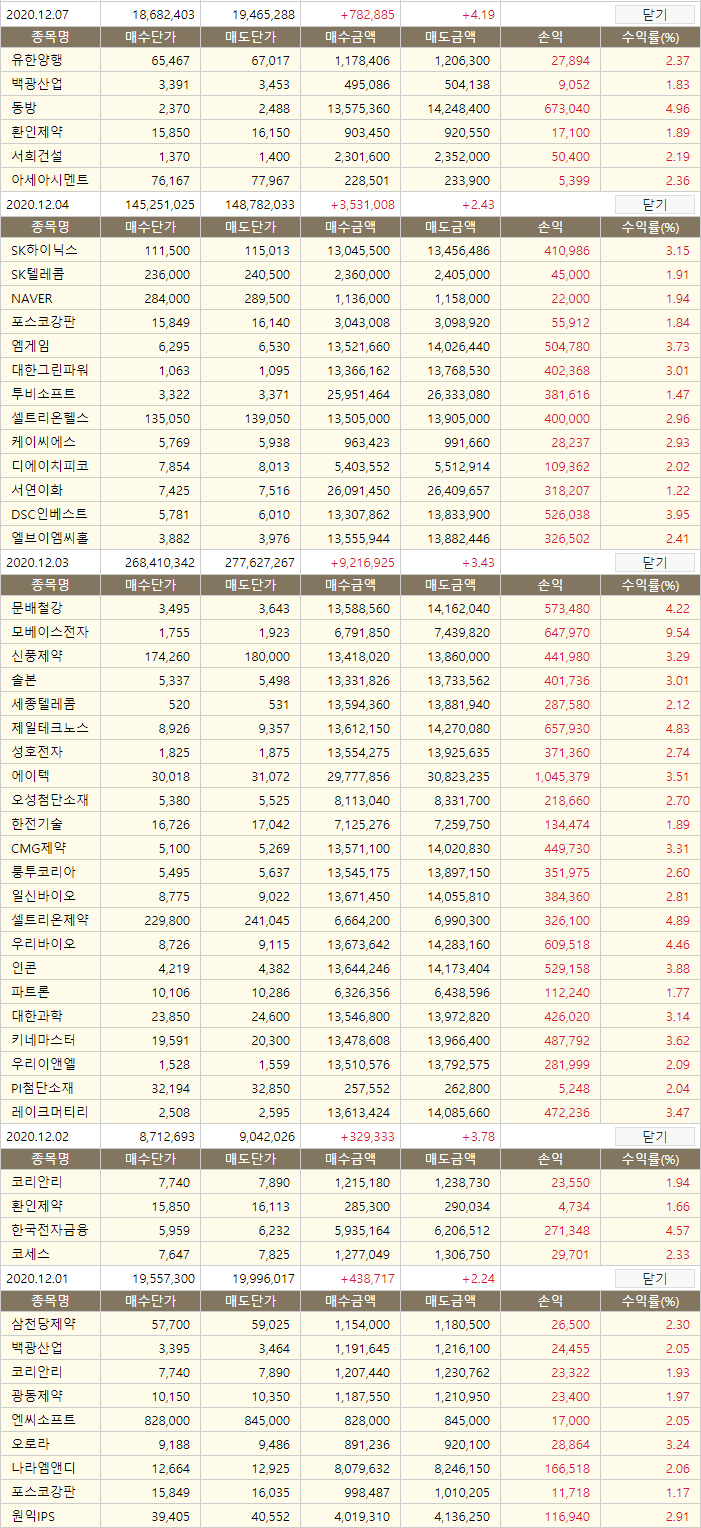Click 828,000 buy price of 엔씨소프트

point(167,1421)
